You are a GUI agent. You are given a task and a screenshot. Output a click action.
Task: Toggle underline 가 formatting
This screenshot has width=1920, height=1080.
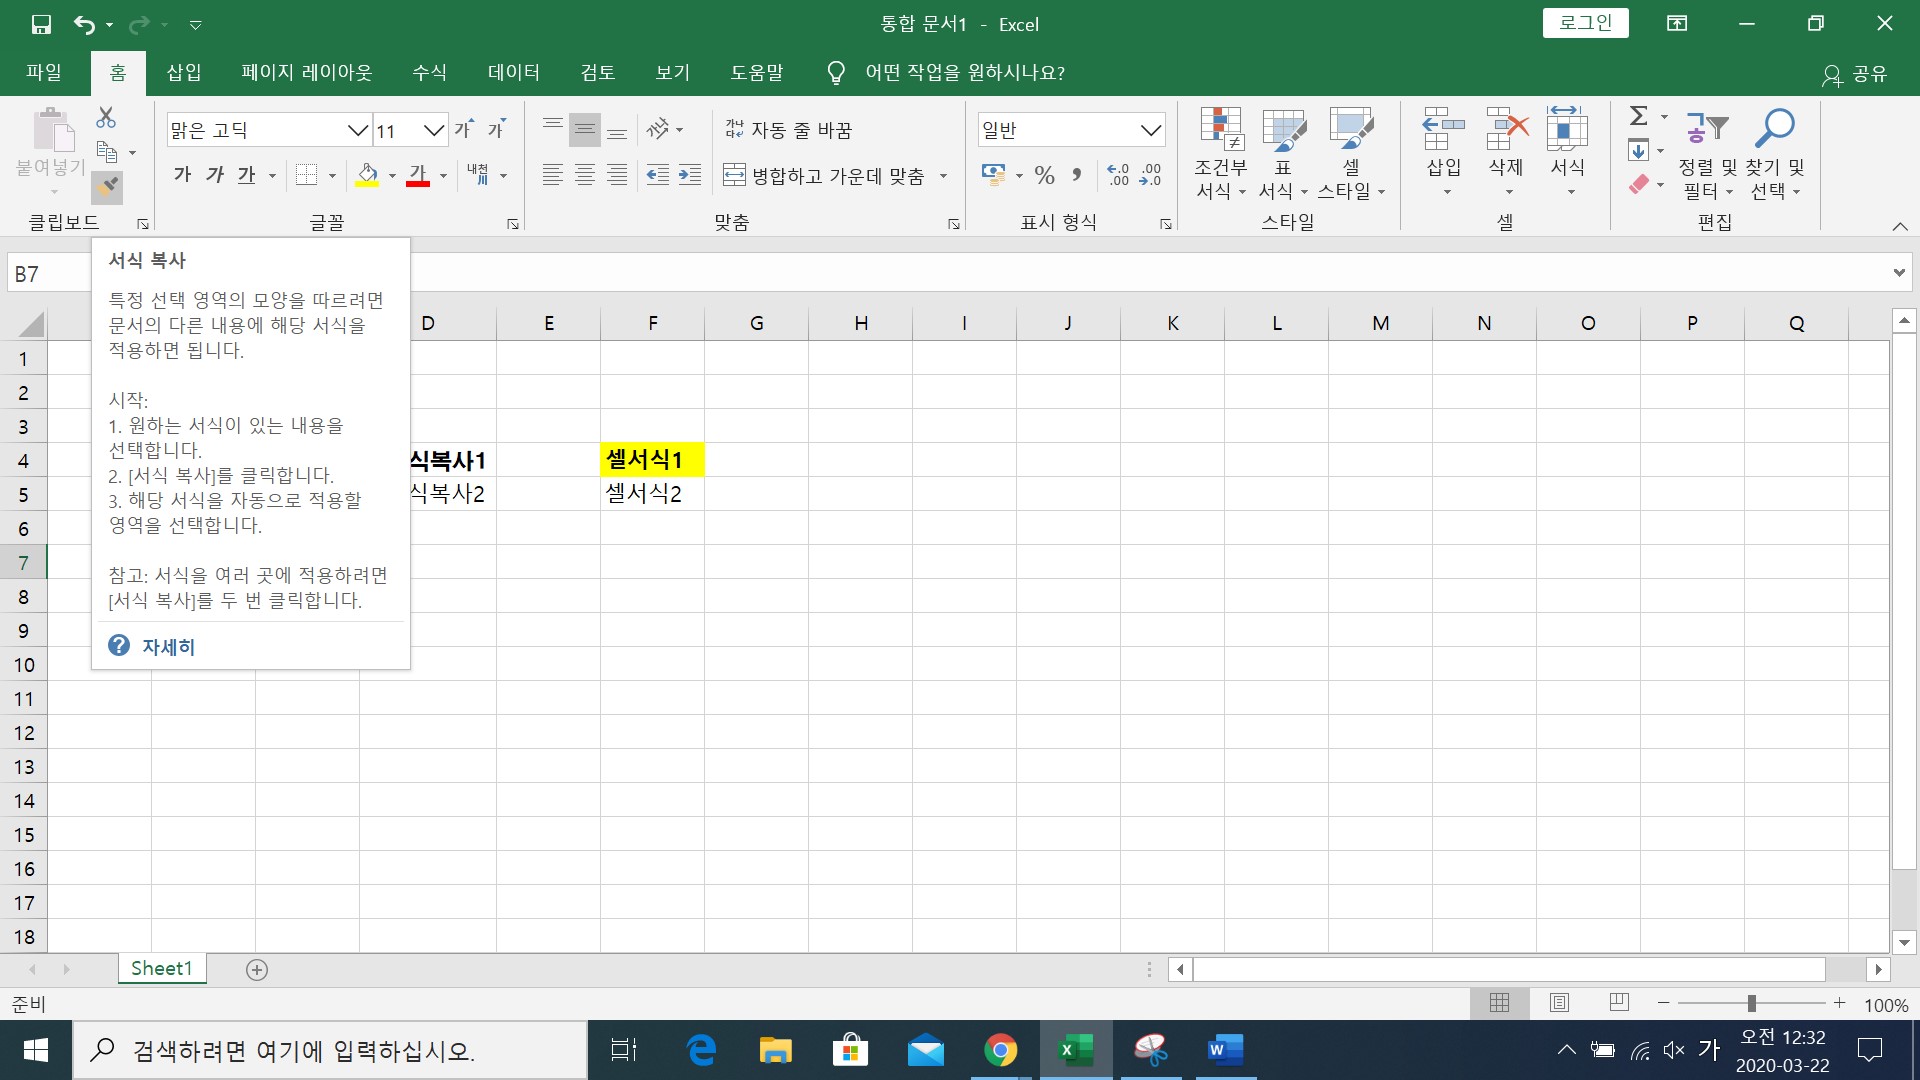pyautogui.click(x=246, y=175)
